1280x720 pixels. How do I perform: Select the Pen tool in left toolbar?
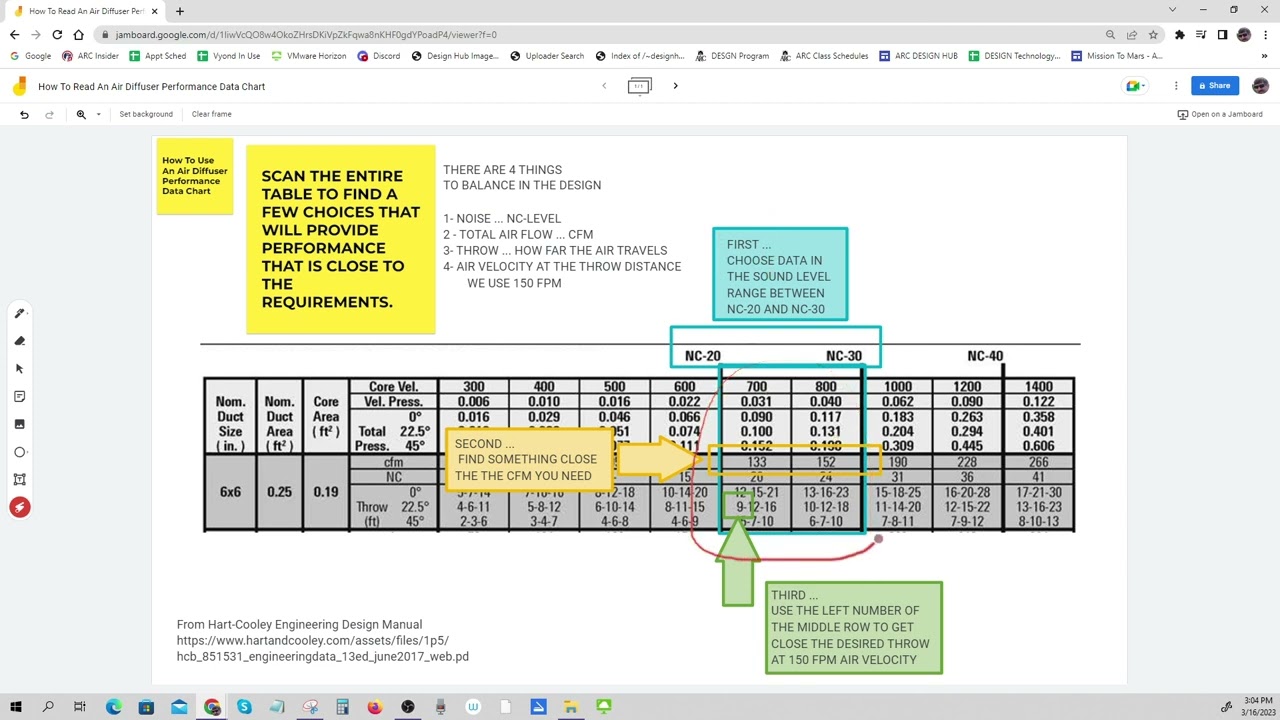pyautogui.click(x=19, y=313)
